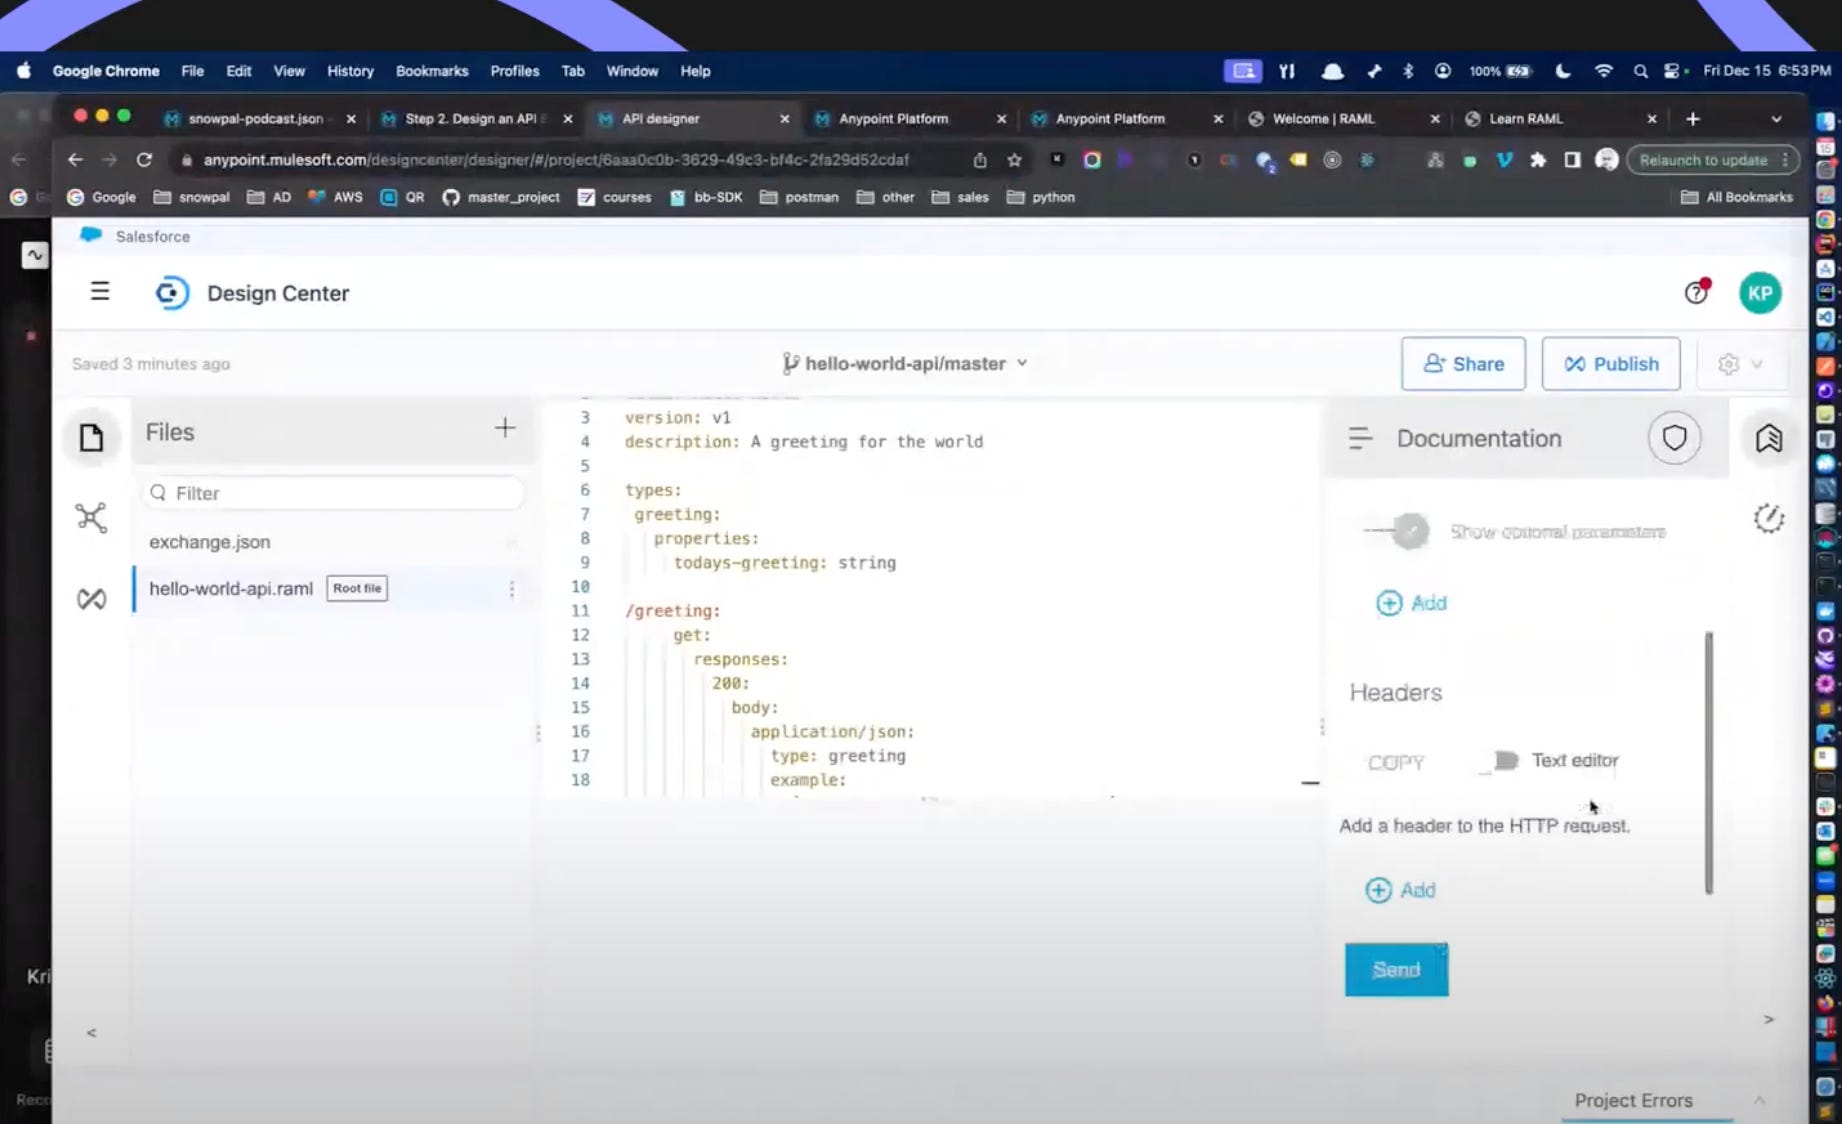
Task: Click the API summary bookmark icon on right edge
Action: pos(1768,437)
